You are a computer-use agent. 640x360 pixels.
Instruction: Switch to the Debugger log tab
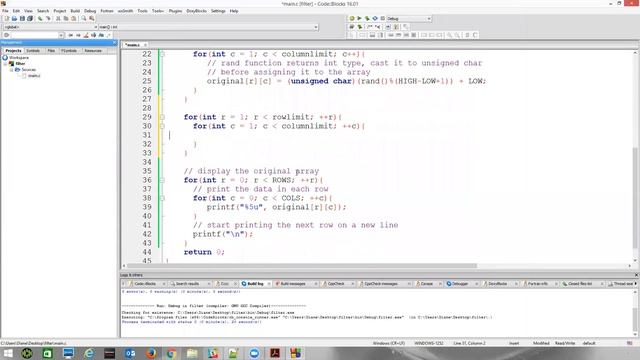point(460,284)
